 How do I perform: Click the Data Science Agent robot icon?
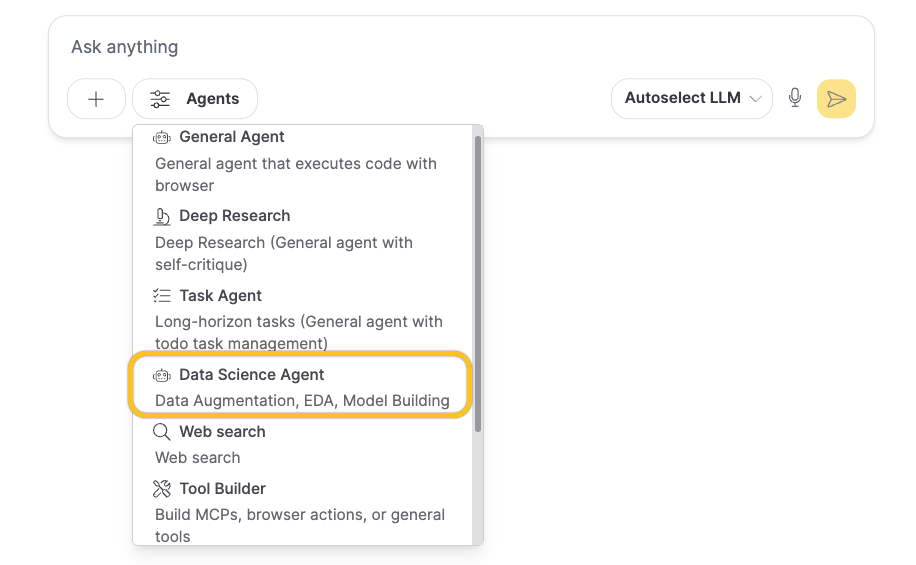tap(162, 375)
